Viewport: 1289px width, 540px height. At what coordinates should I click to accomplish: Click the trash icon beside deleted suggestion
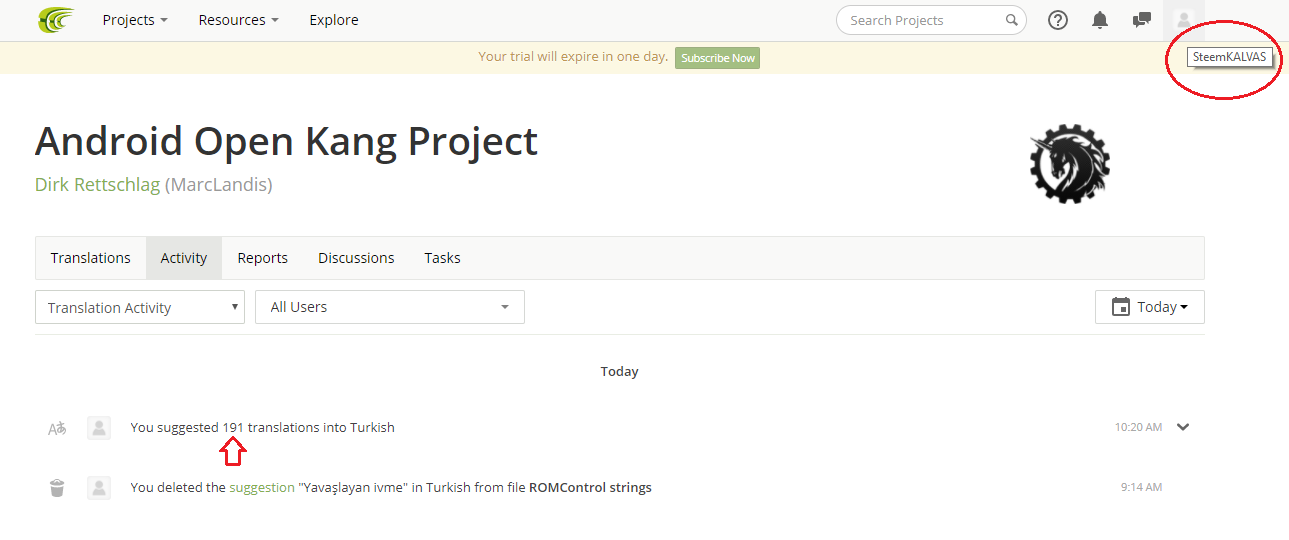[57, 488]
